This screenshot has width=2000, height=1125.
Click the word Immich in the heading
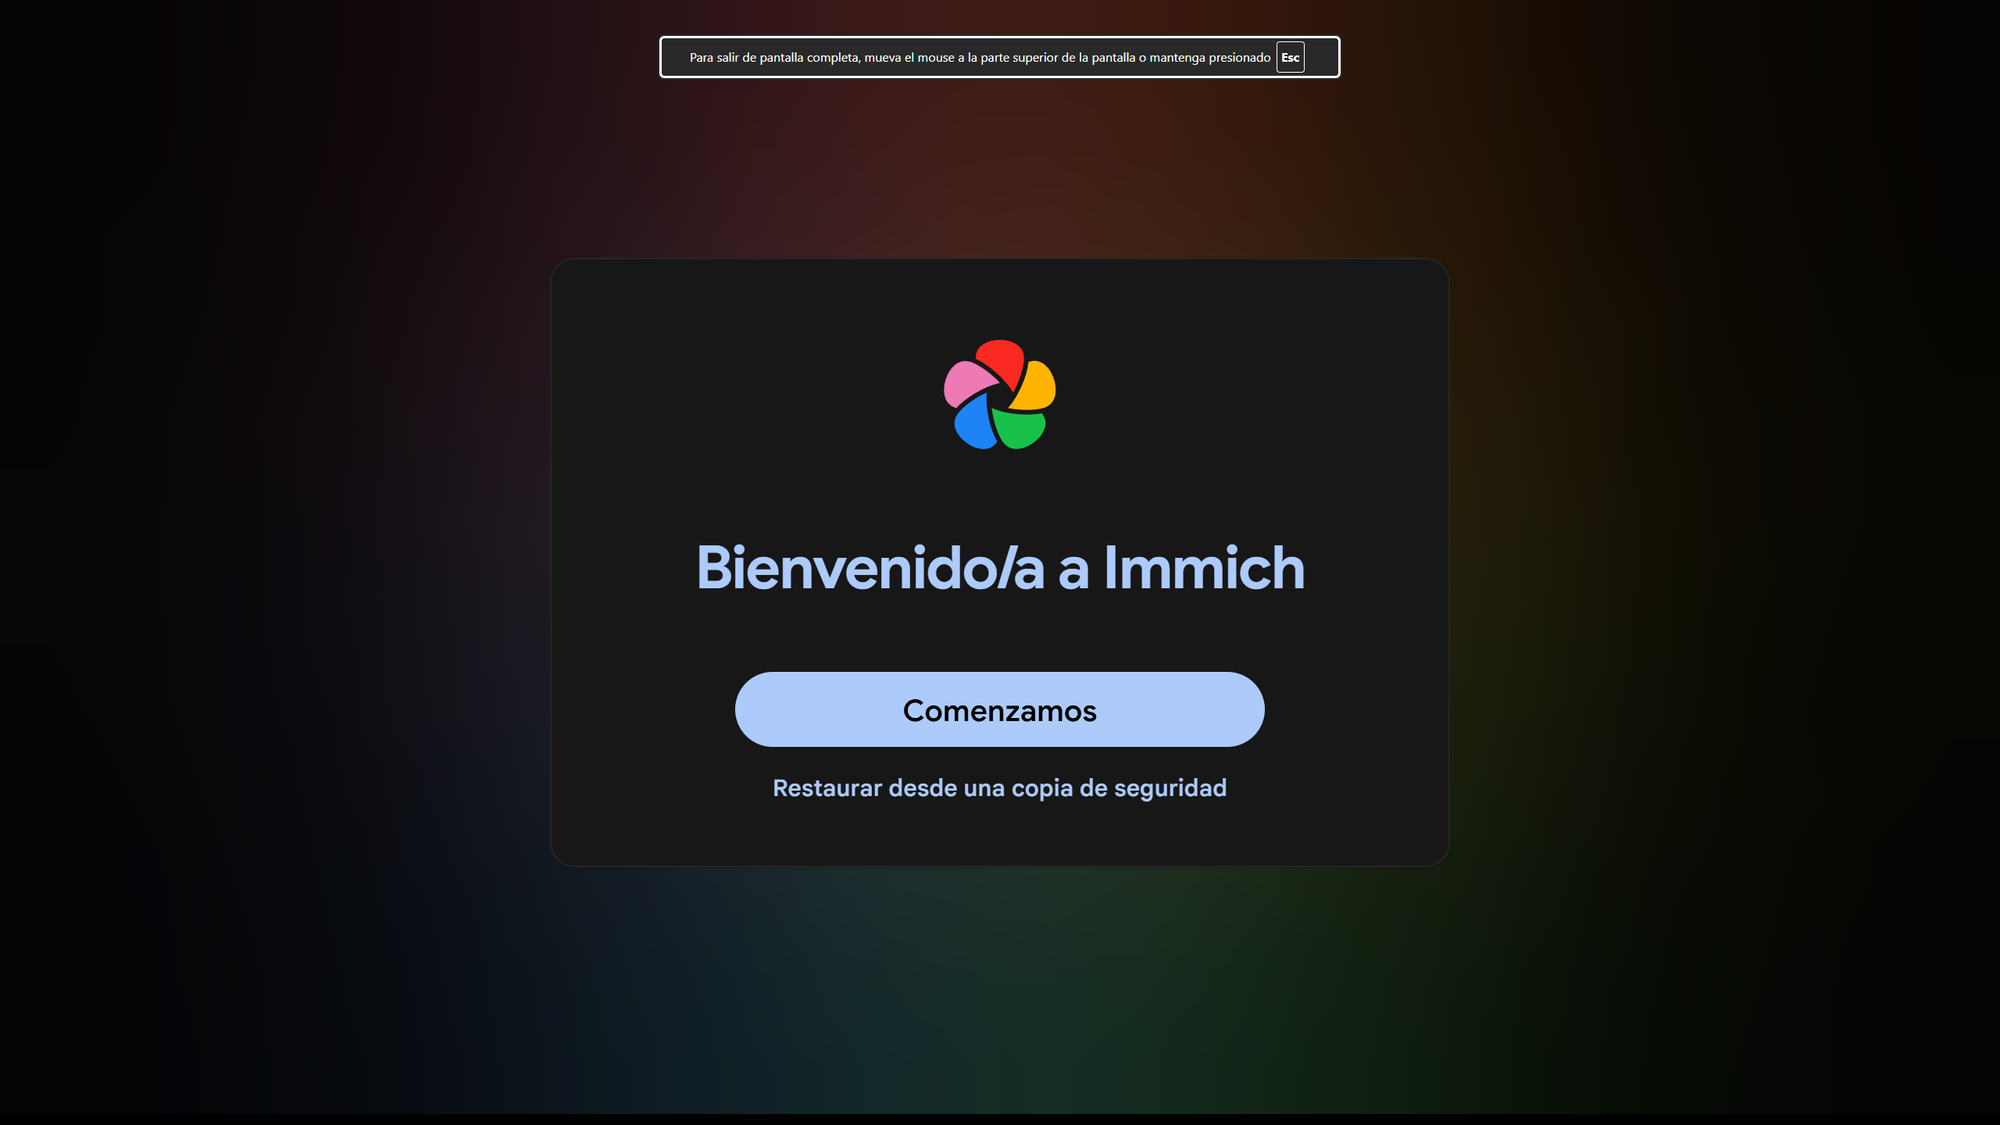[x=1204, y=567]
